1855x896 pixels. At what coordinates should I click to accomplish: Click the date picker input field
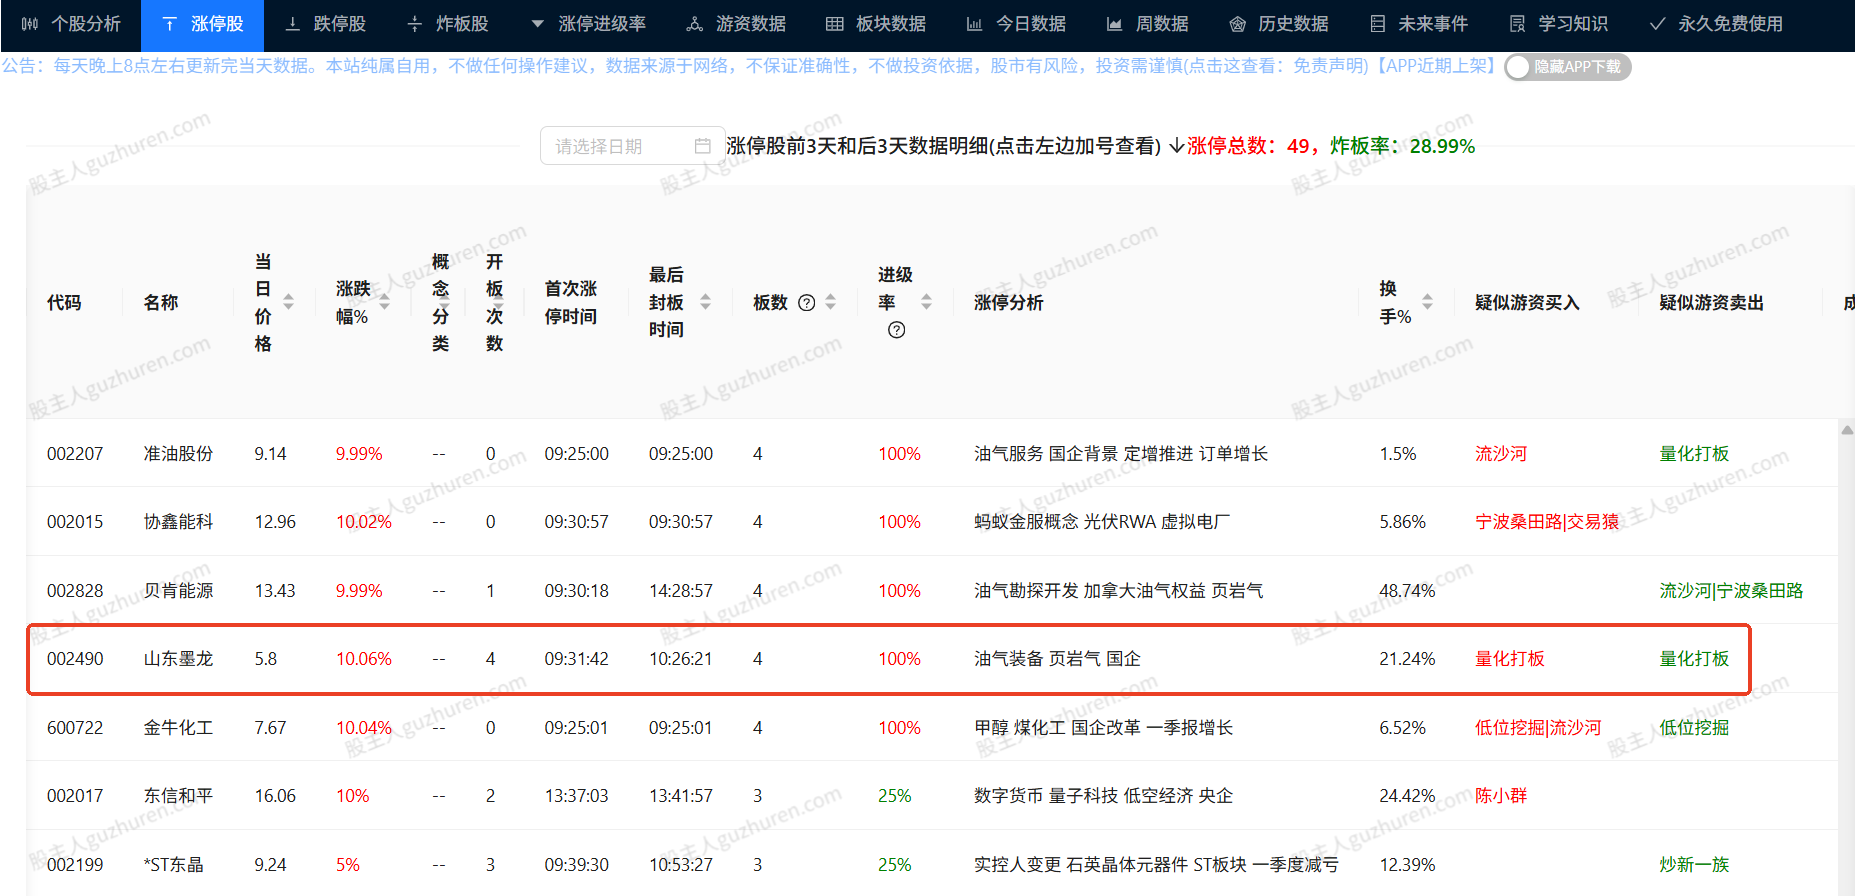(632, 146)
